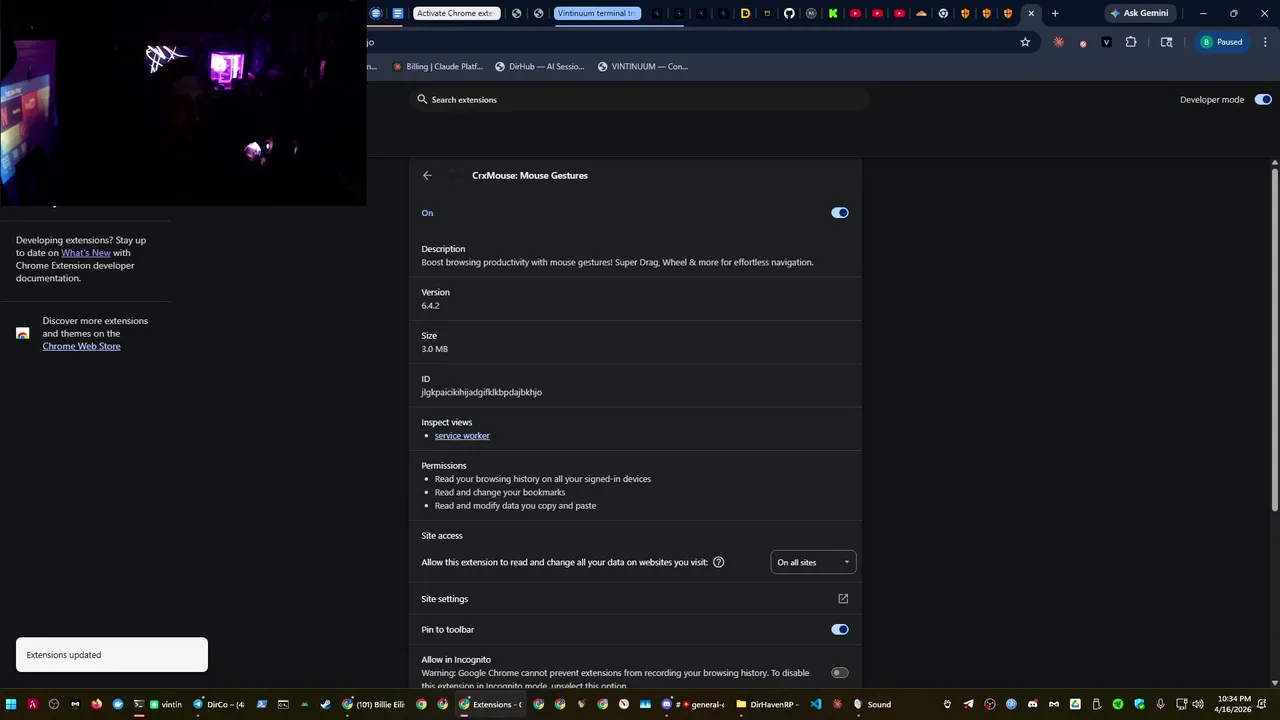The image size is (1280, 720).
Task: Open the general Discord taskbar window
Action: [x=693, y=704]
